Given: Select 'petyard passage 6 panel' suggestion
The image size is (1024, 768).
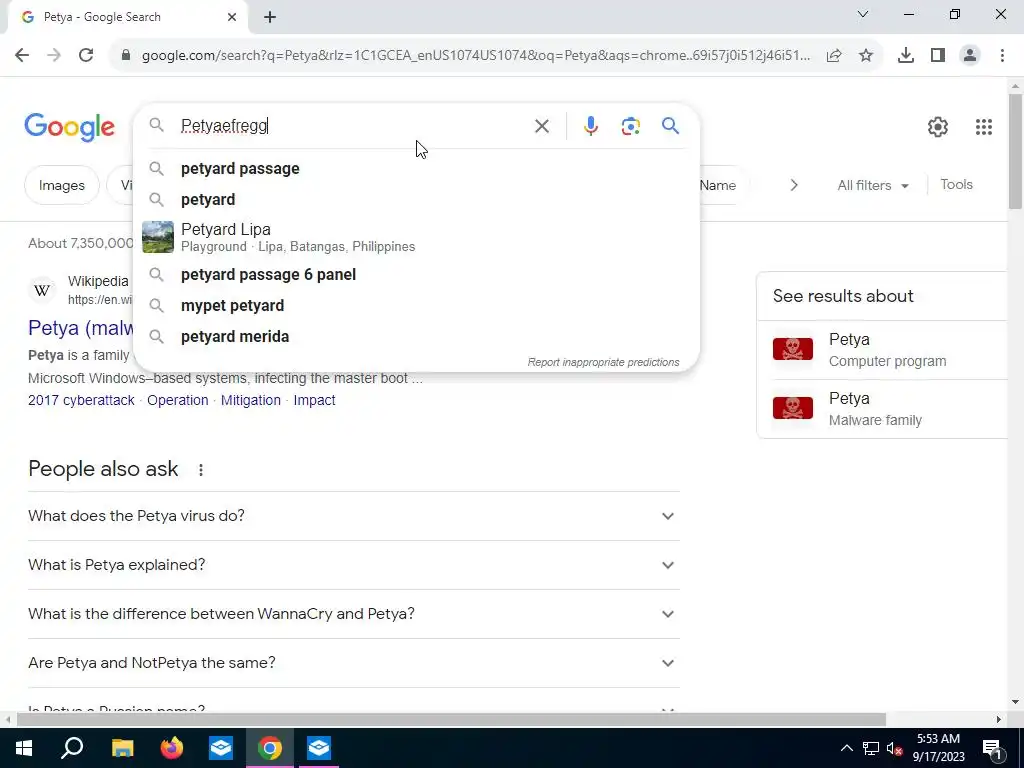Looking at the screenshot, I should coord(416,274).
